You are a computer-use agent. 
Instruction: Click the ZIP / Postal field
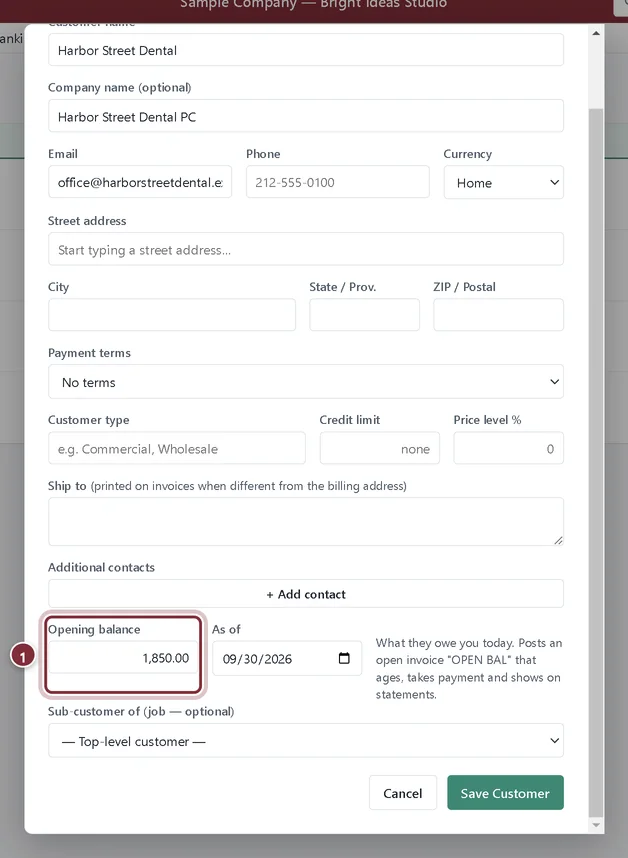tap(498, 315)
